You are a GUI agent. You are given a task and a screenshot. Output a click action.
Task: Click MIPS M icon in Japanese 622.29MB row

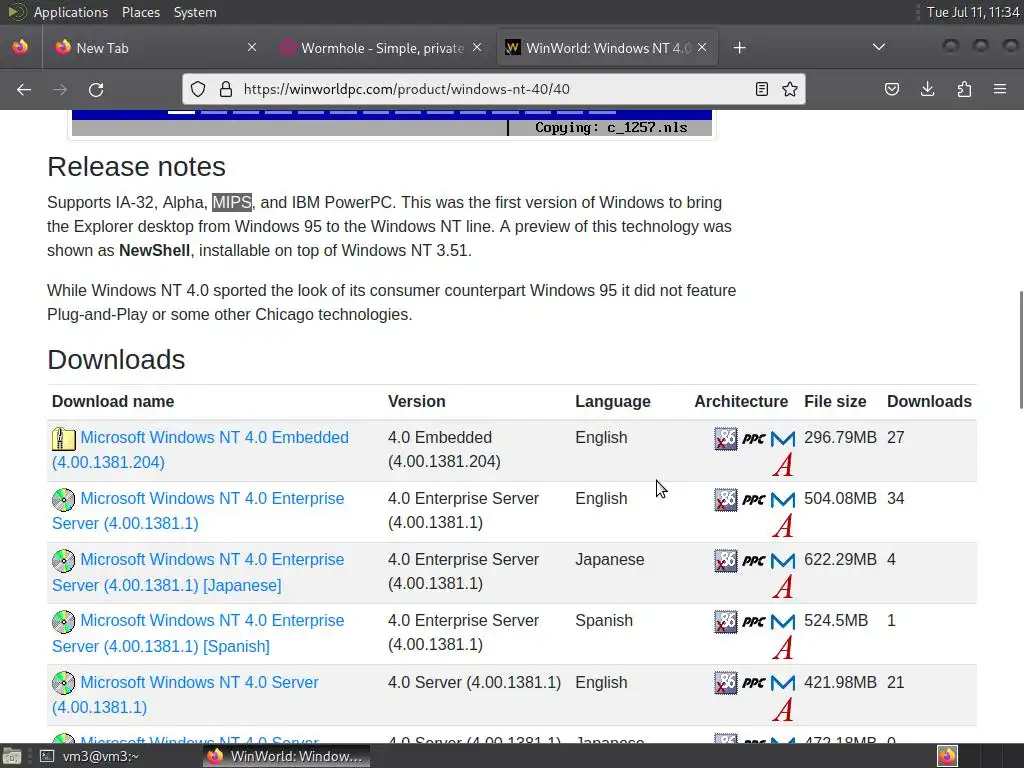(x=783, y=561)
